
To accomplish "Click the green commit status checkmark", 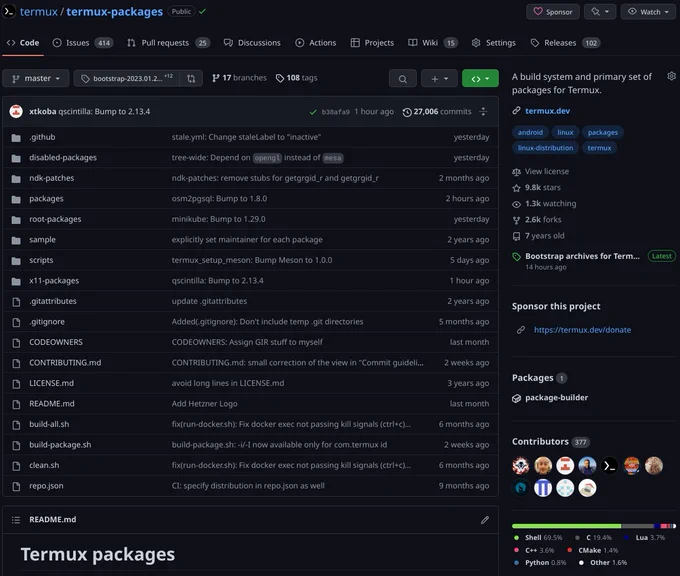I will [313, 112].
